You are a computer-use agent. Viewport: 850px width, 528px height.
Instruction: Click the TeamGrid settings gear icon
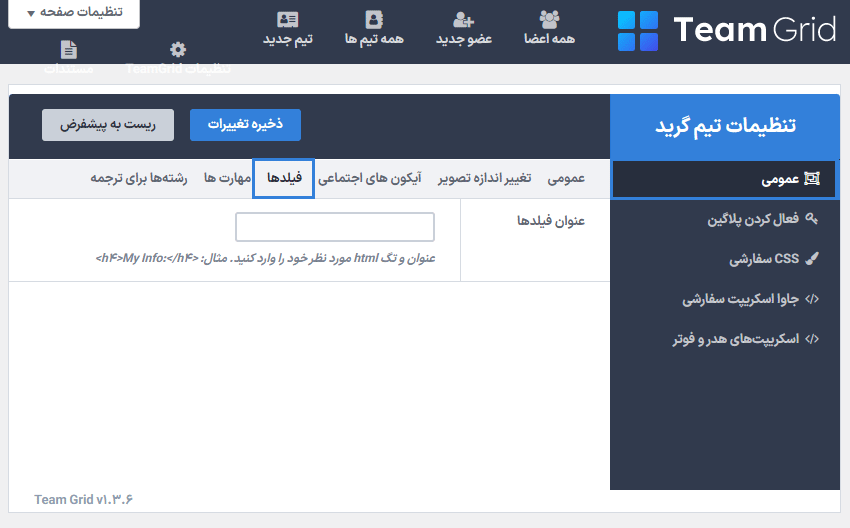178,51
